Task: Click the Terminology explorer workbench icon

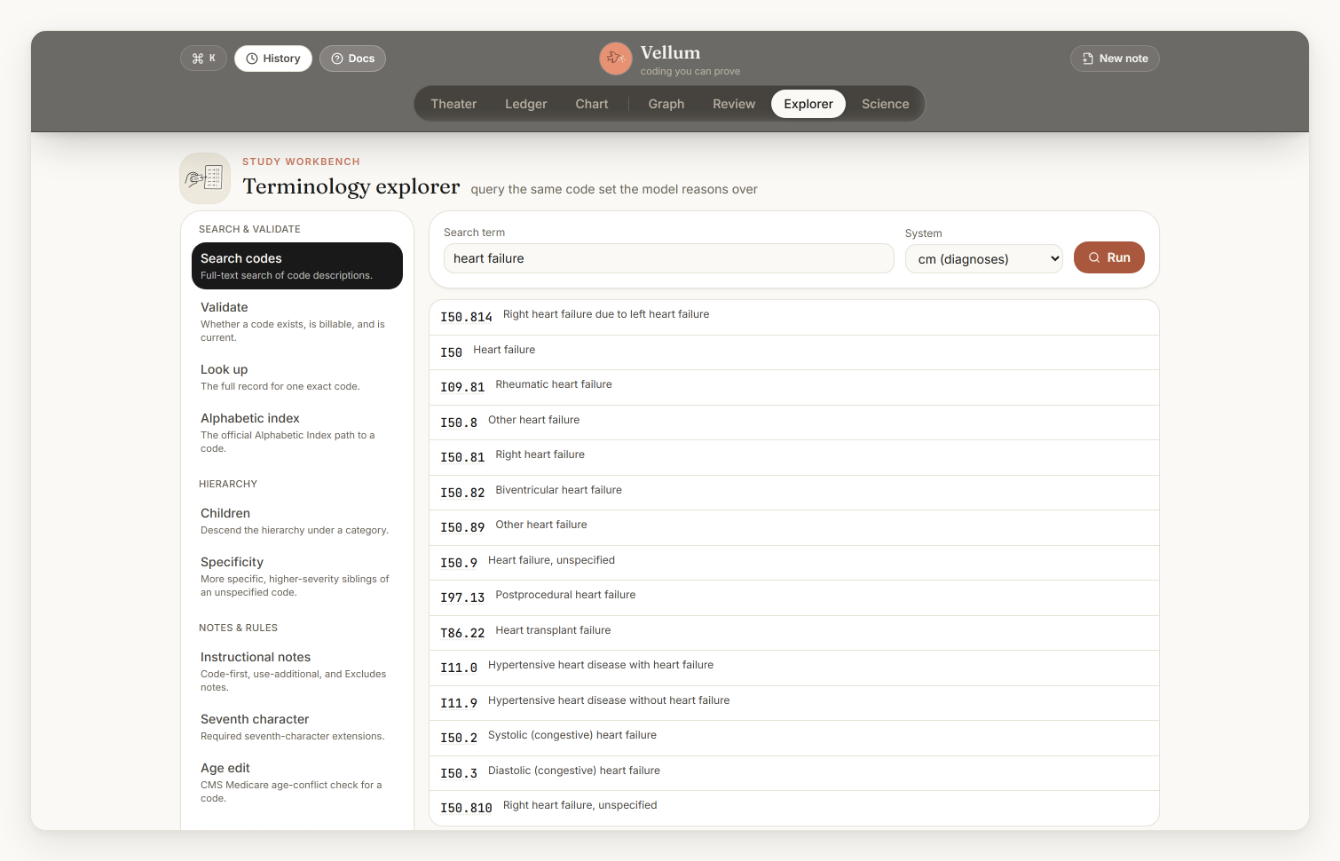Action: tap(205, 178)
